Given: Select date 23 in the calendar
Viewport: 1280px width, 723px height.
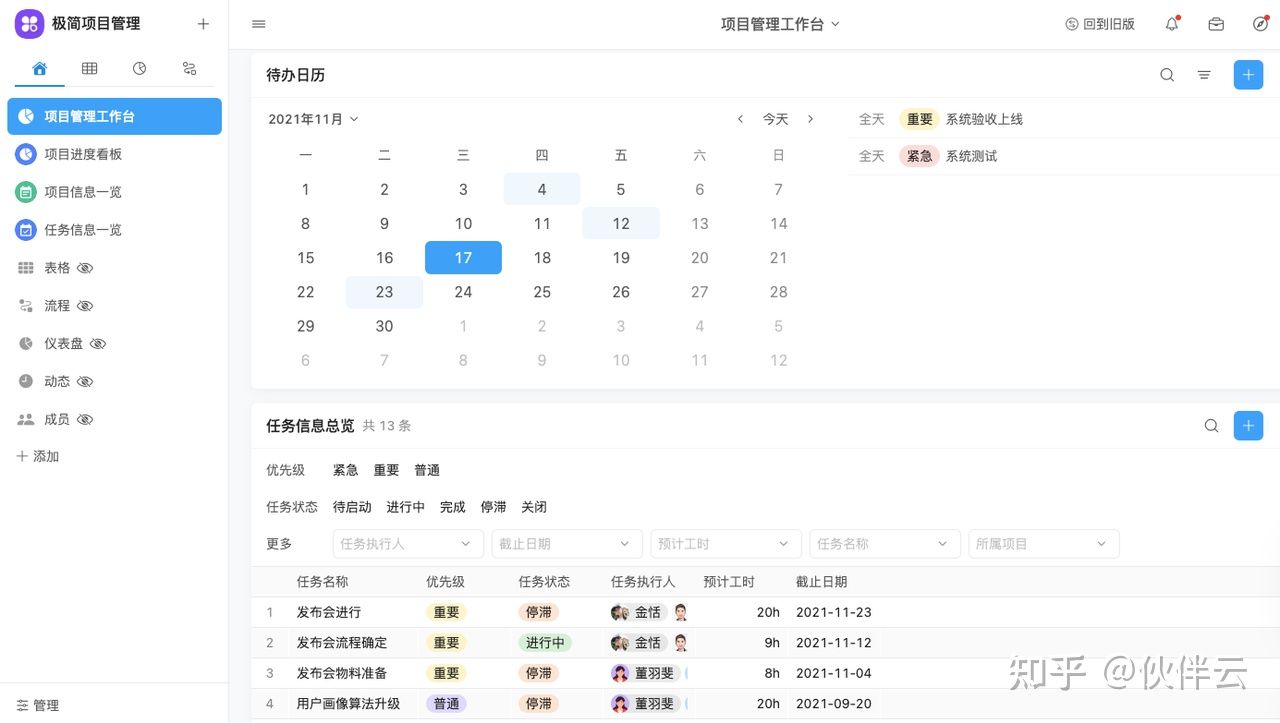Looking at the screenshot, I should click(384, 292).
